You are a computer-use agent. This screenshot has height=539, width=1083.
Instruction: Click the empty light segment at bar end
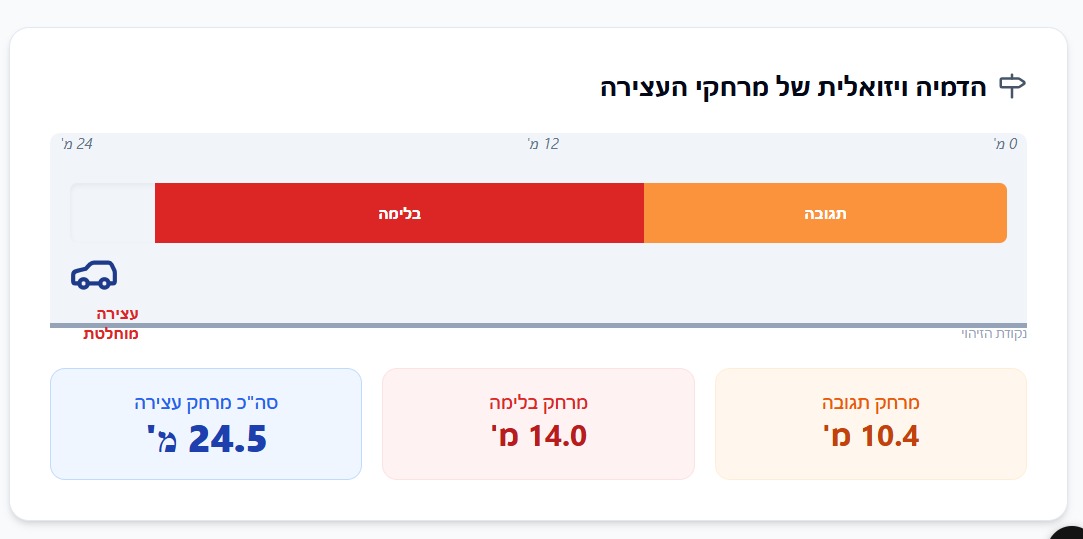point(113,213)
